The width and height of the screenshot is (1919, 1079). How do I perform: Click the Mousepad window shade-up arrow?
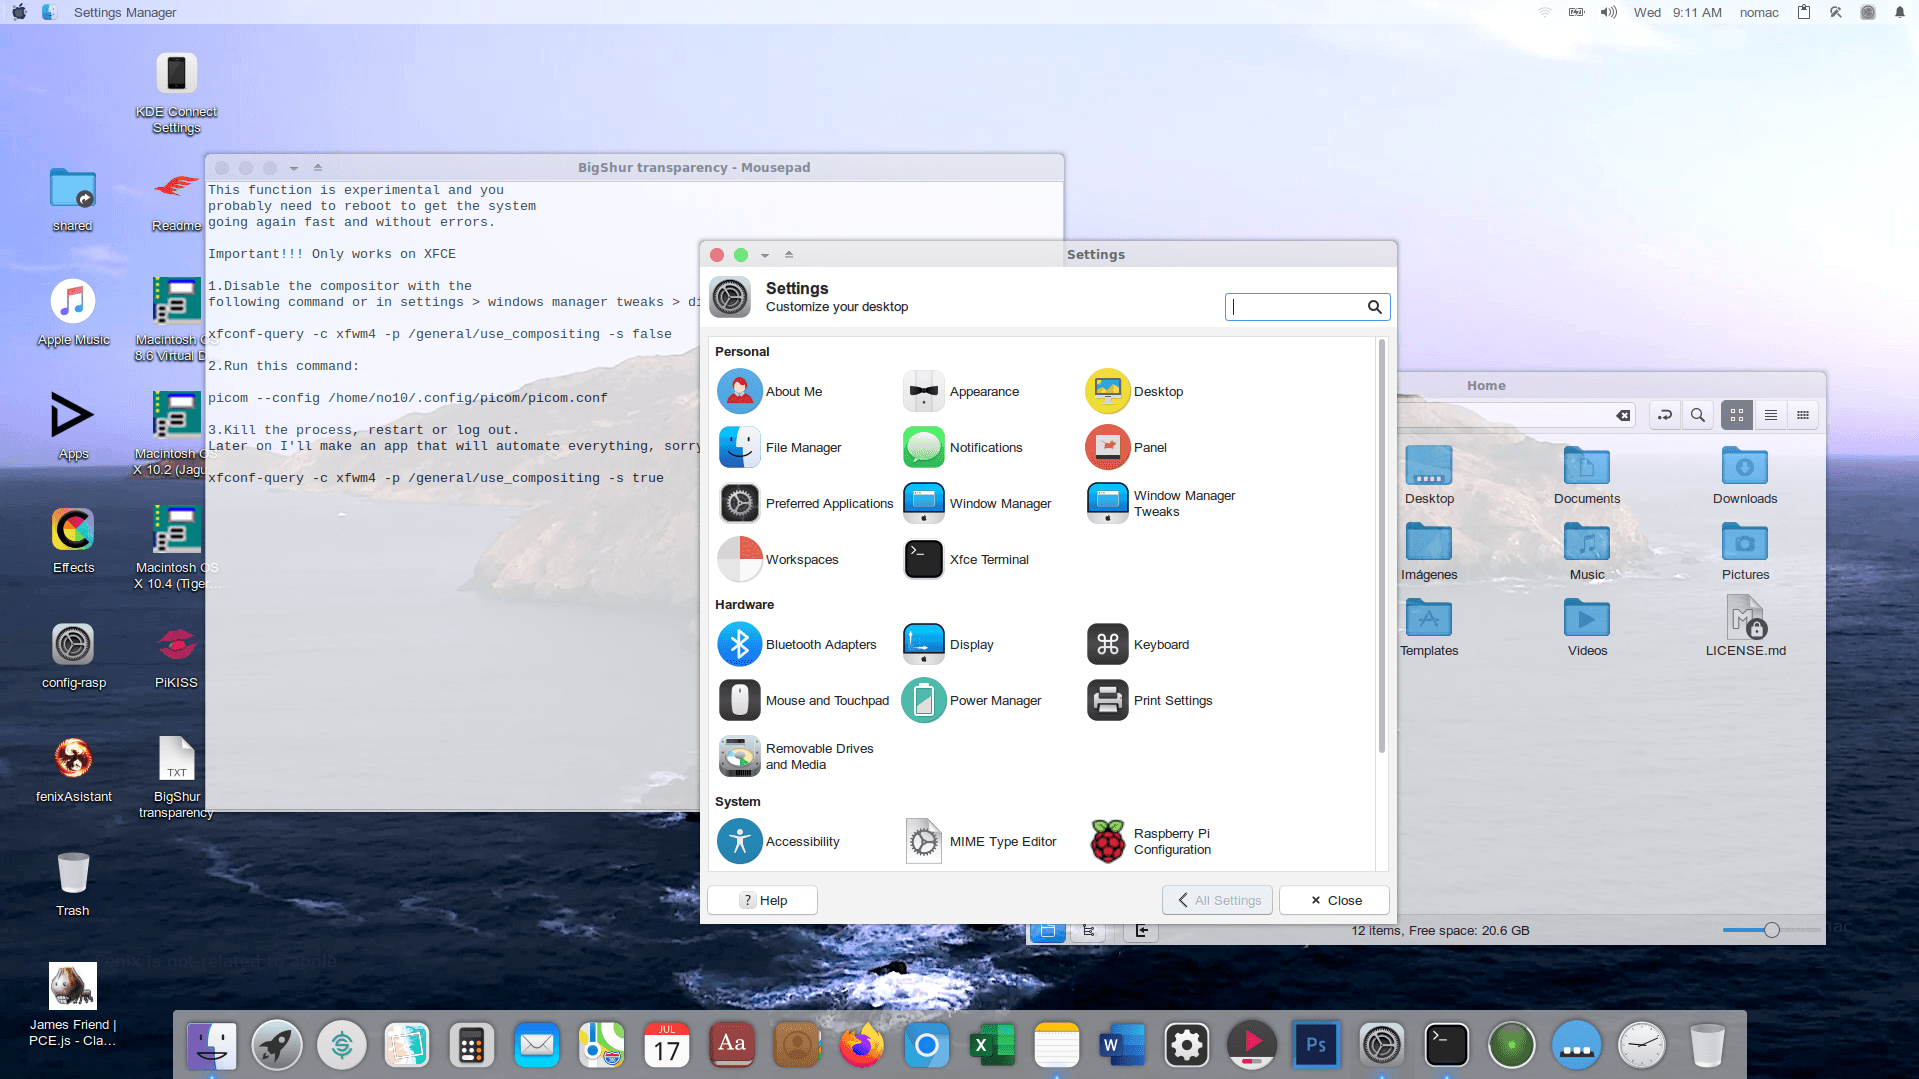click(x=318, y=168)
